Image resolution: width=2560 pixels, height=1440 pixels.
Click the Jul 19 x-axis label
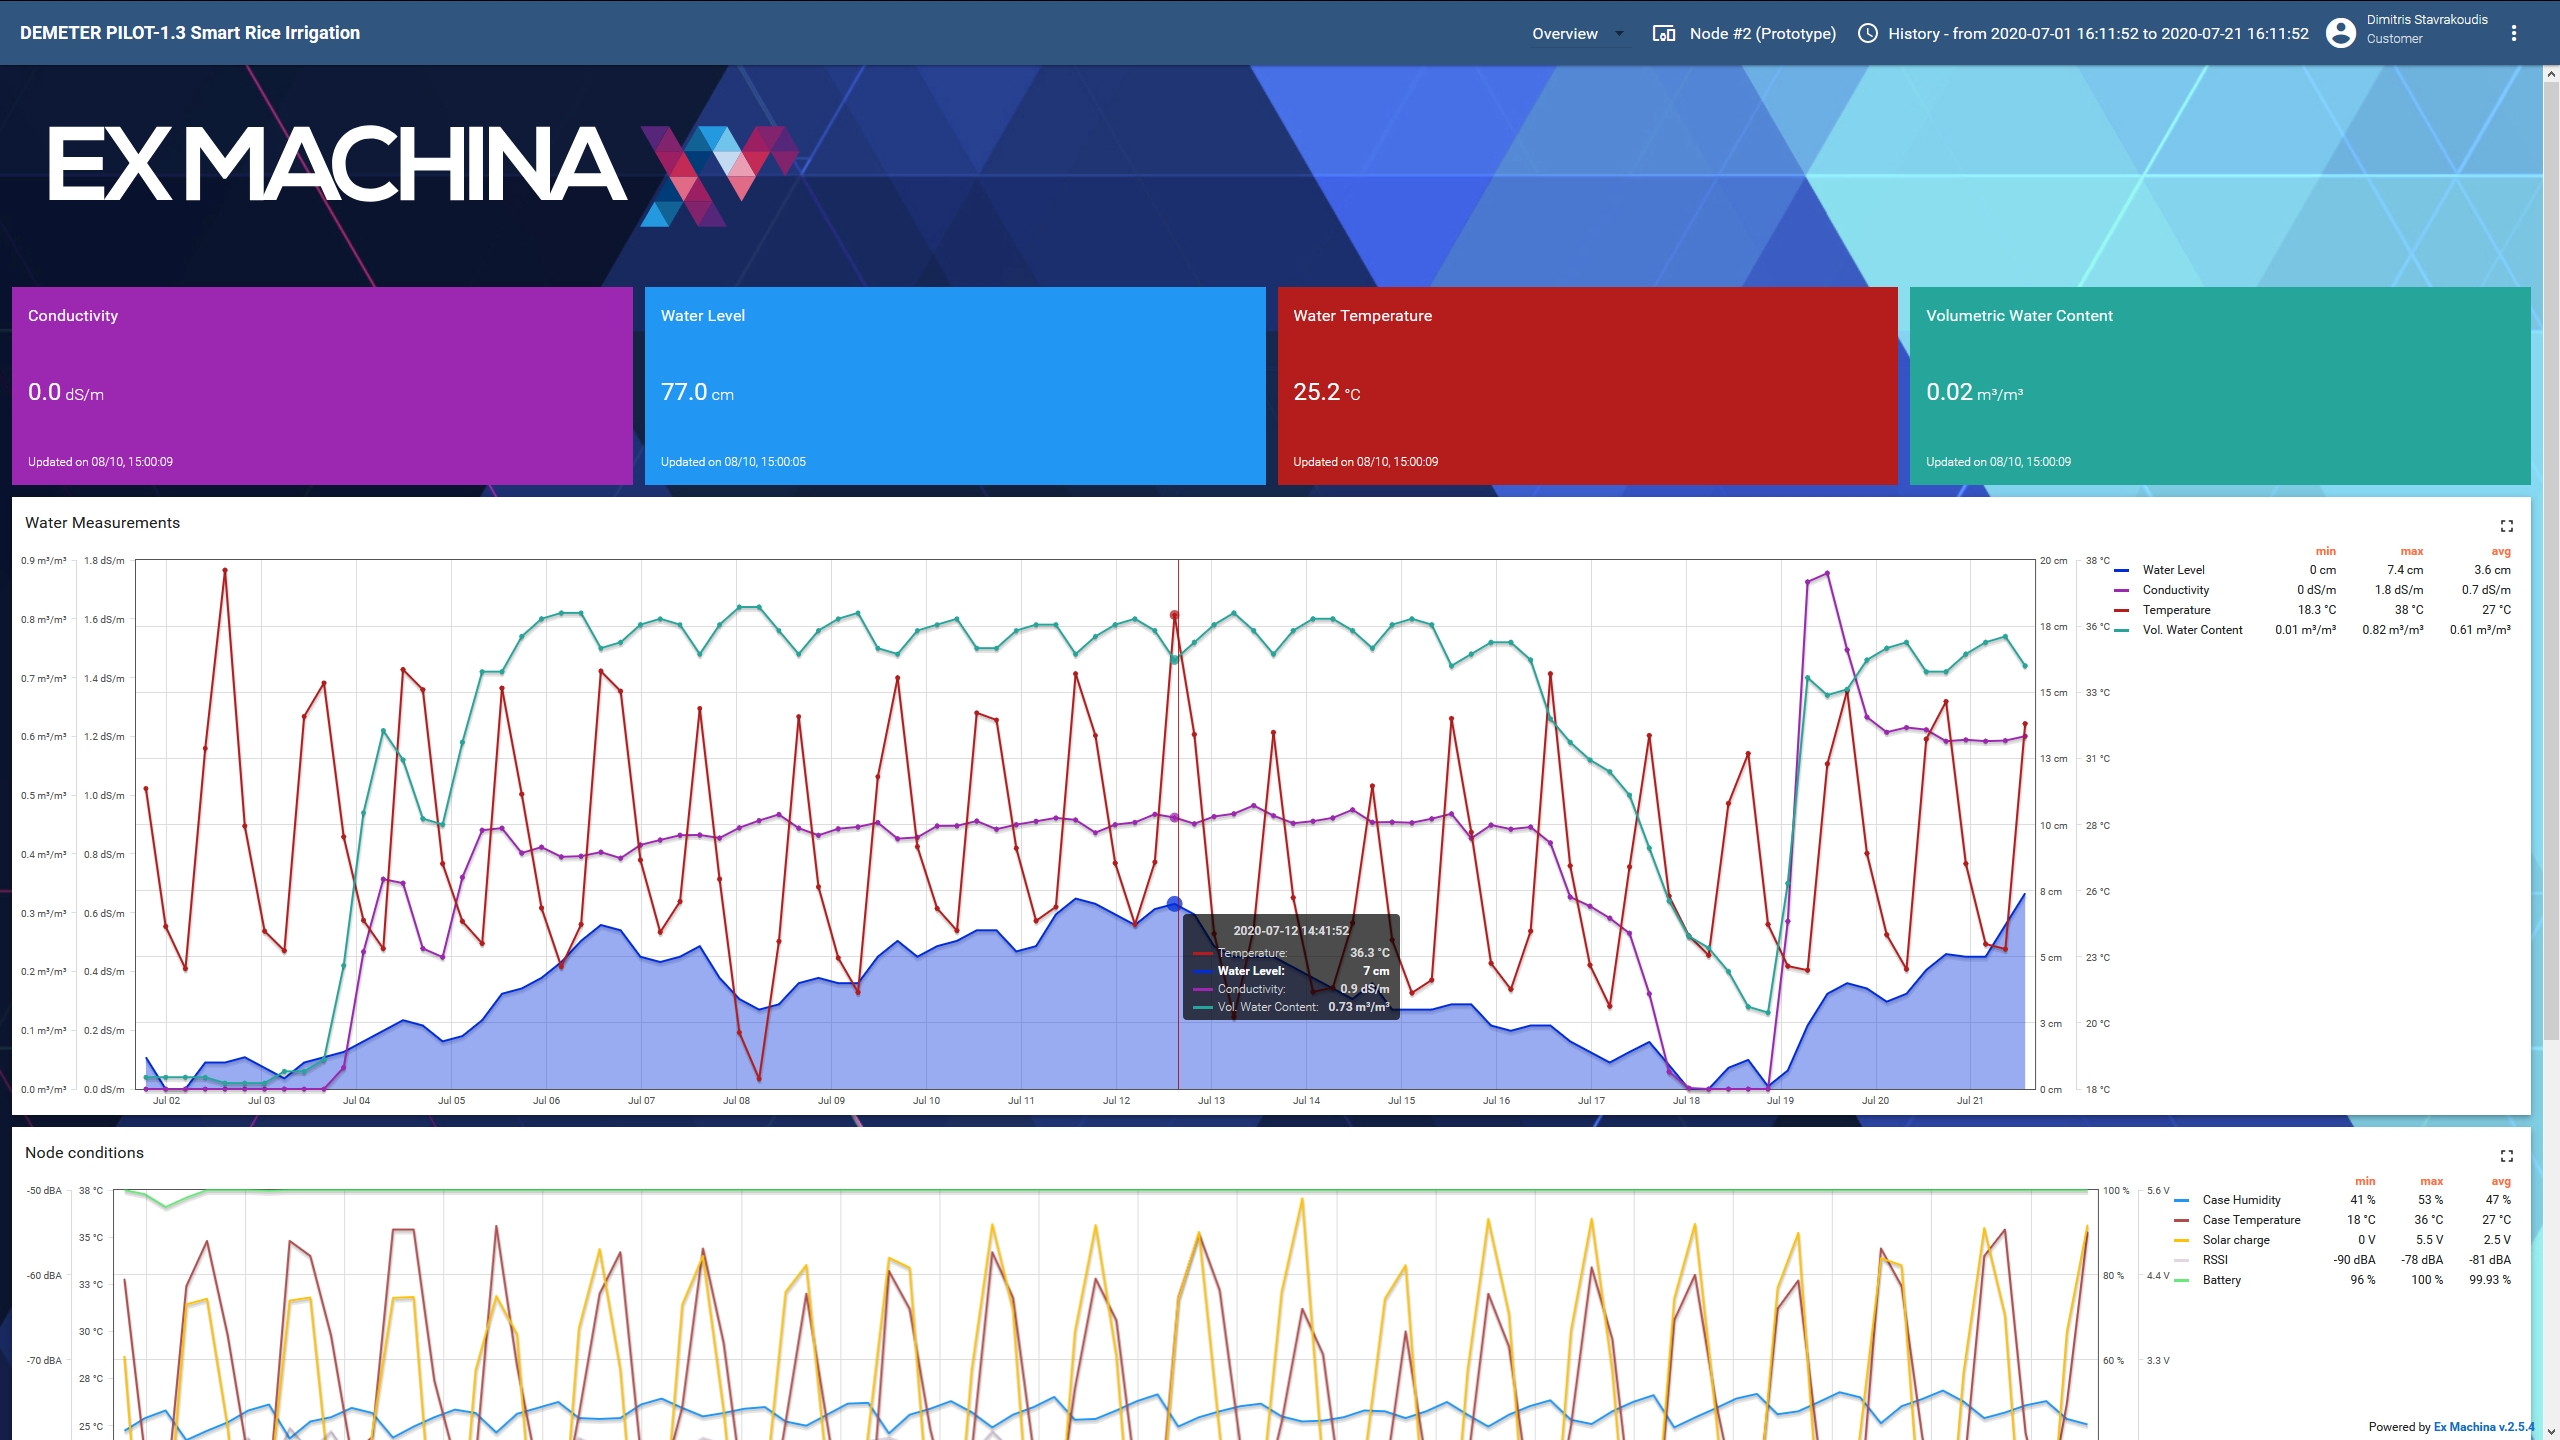[1780, 1101]
